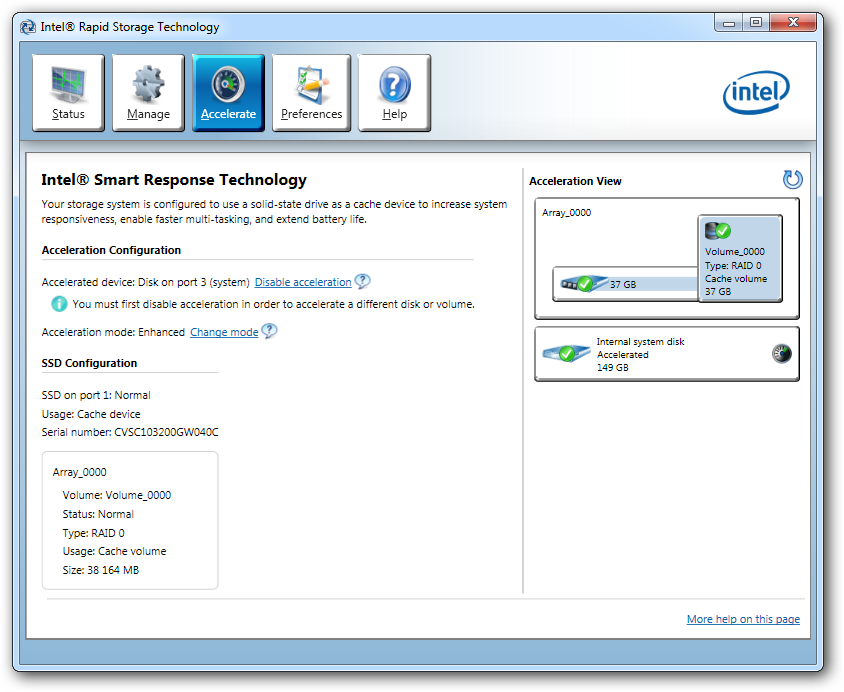Select the Volume_0000 RAID 0 panel text
The image size is (844, 692).
736,272
